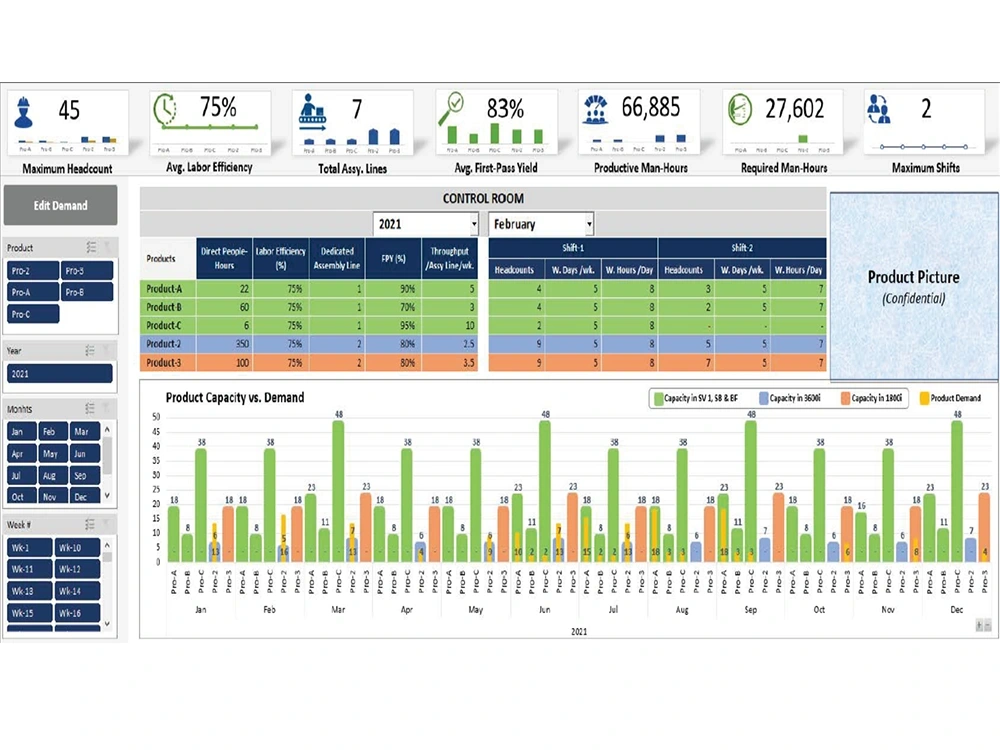Clear filter on the Year slicer
Viewport: 1000px width, 750px height.
[107, 350]
